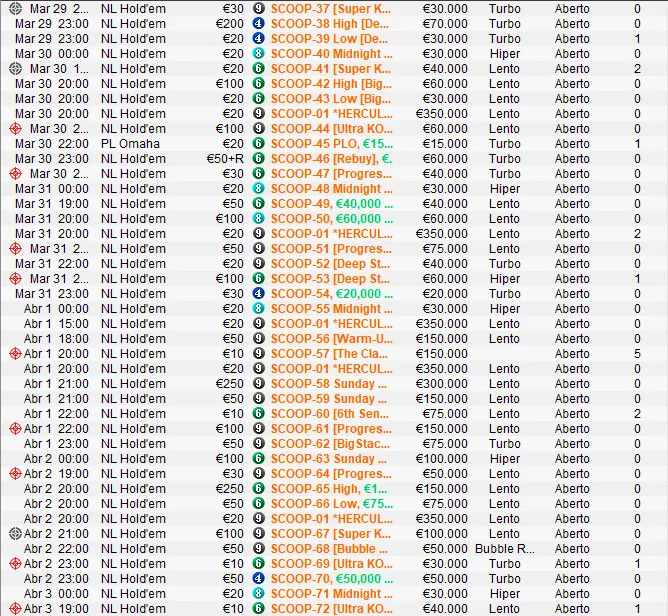Click the grey target icon on SCOOP-41 row
The width and height of the screenshot is (668, 616).
pyautogui.click(x=15, y=68)
